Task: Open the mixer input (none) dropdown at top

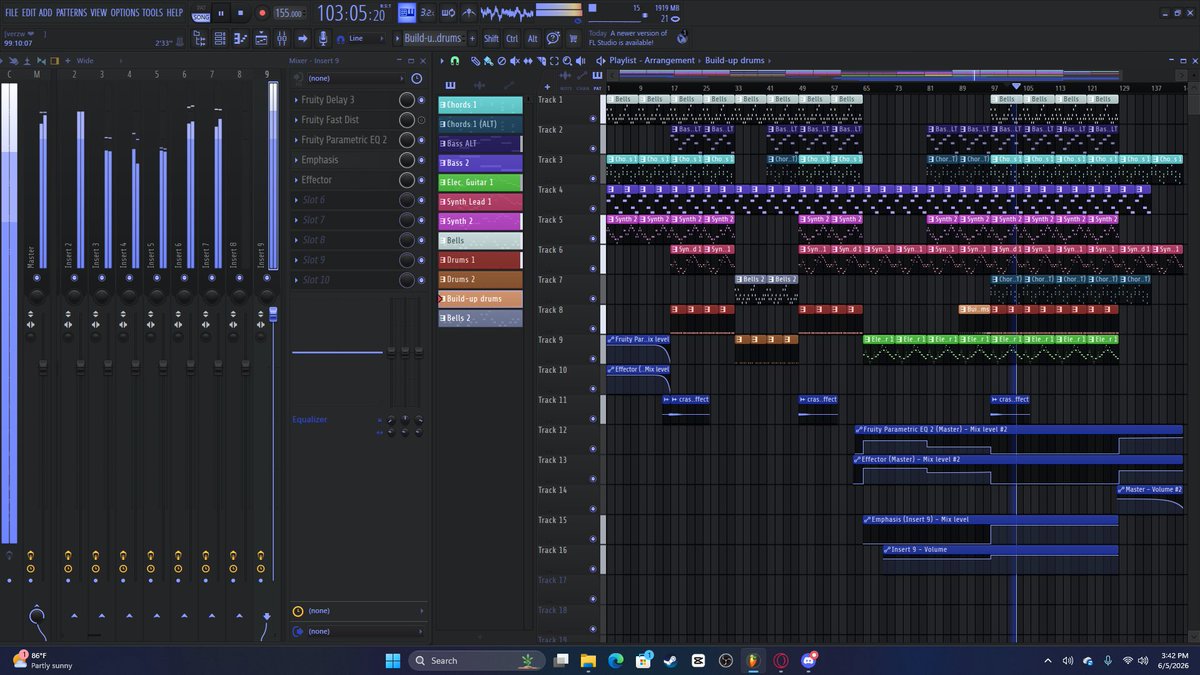Action: pos(357,78)
